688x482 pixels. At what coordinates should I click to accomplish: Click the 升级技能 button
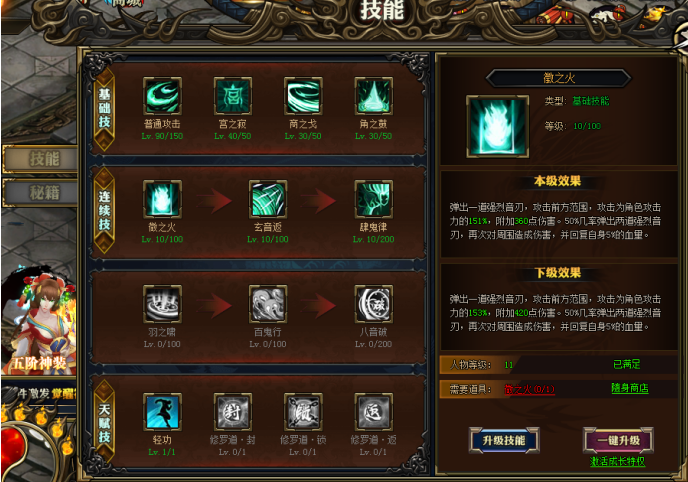point(504,440)
